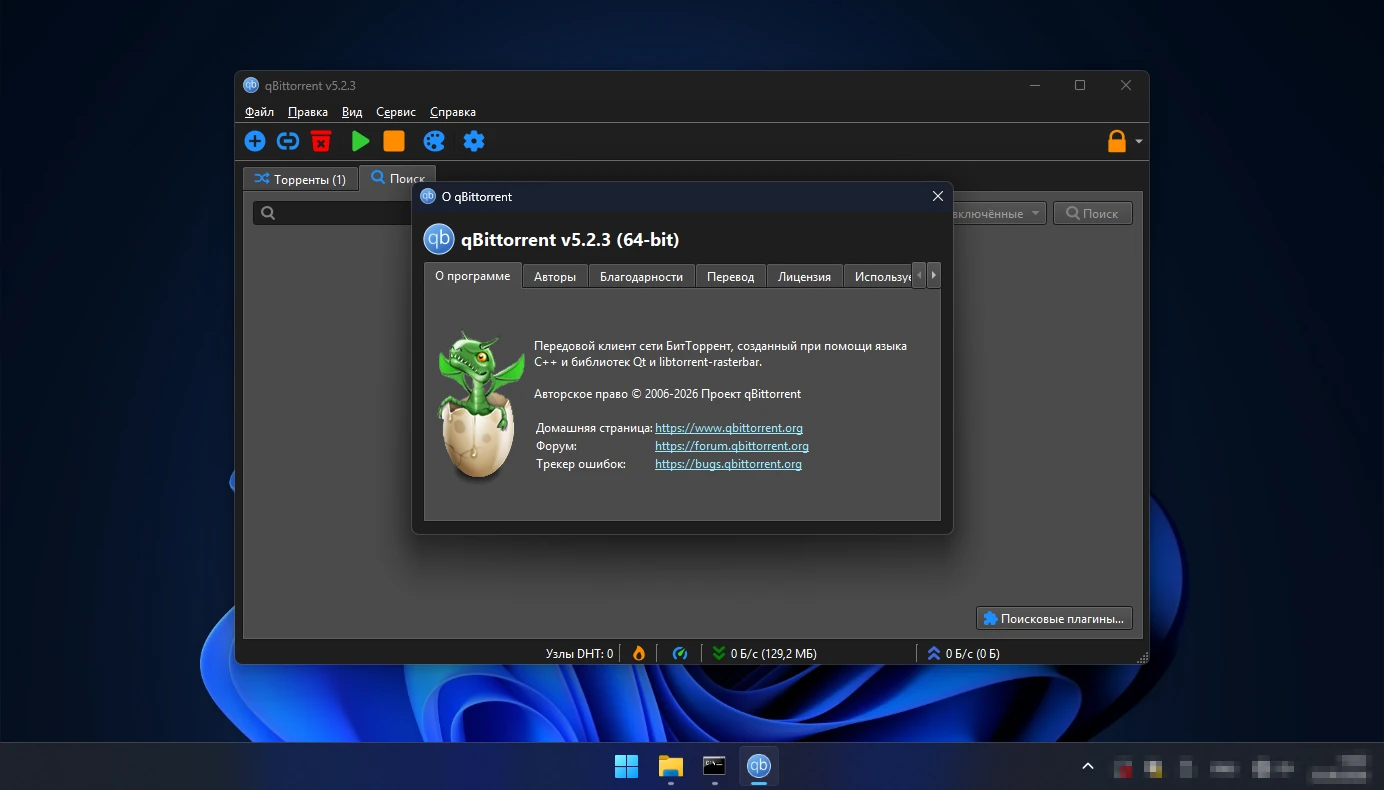This screenshot has width=1384, height=790.
Task: Expand the arrow beside the padlock icon
Action: coord(1139,142)
